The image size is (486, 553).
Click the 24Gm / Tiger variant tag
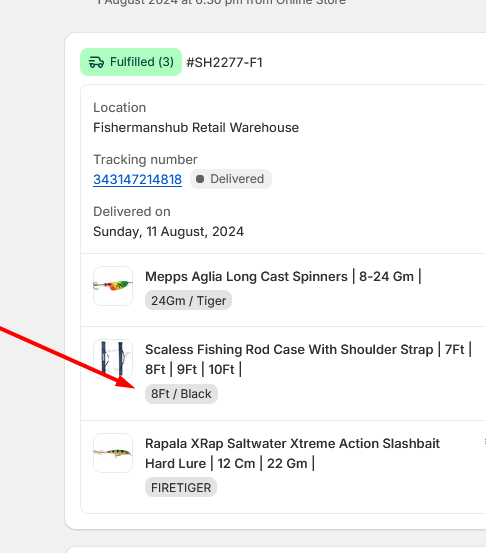pyautogui.click(x=188, y=300)
